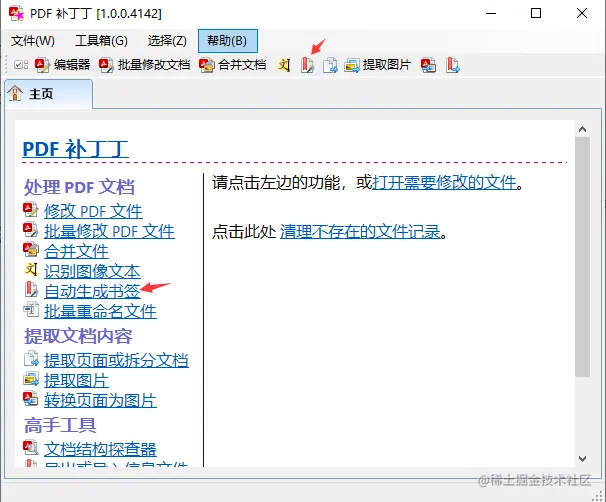Open the 选择(Z) menu
606x502 pixels.
click(167, 41)
